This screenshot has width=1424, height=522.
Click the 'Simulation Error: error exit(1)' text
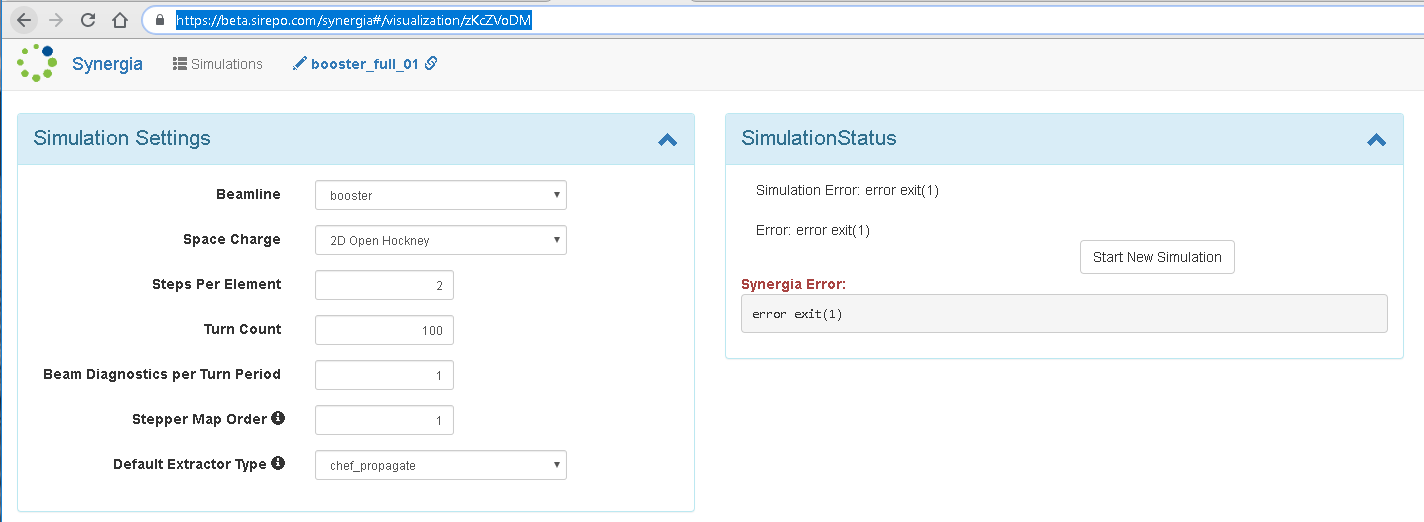point(847,190)
